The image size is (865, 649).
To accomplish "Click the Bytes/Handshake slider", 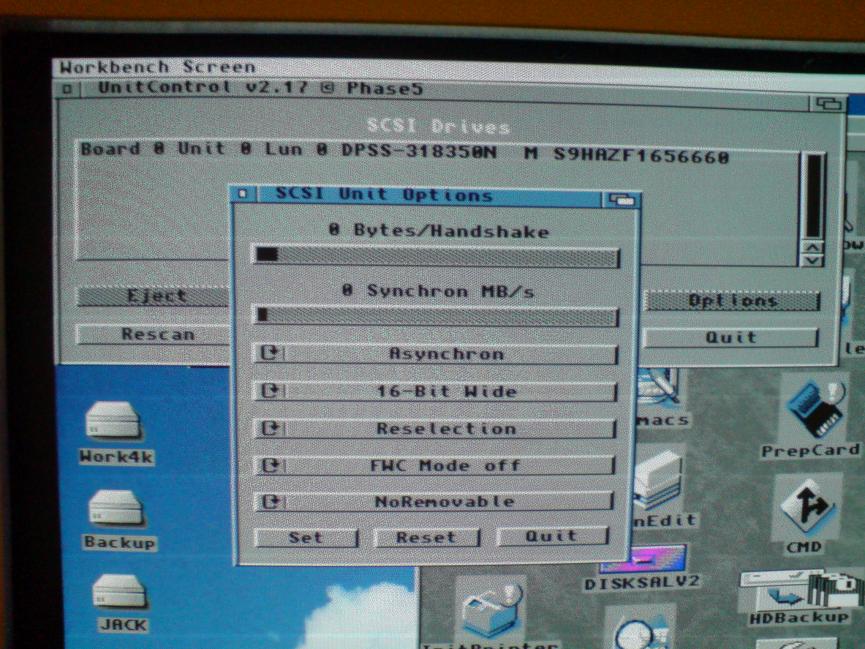I will (x=435, y=257).
